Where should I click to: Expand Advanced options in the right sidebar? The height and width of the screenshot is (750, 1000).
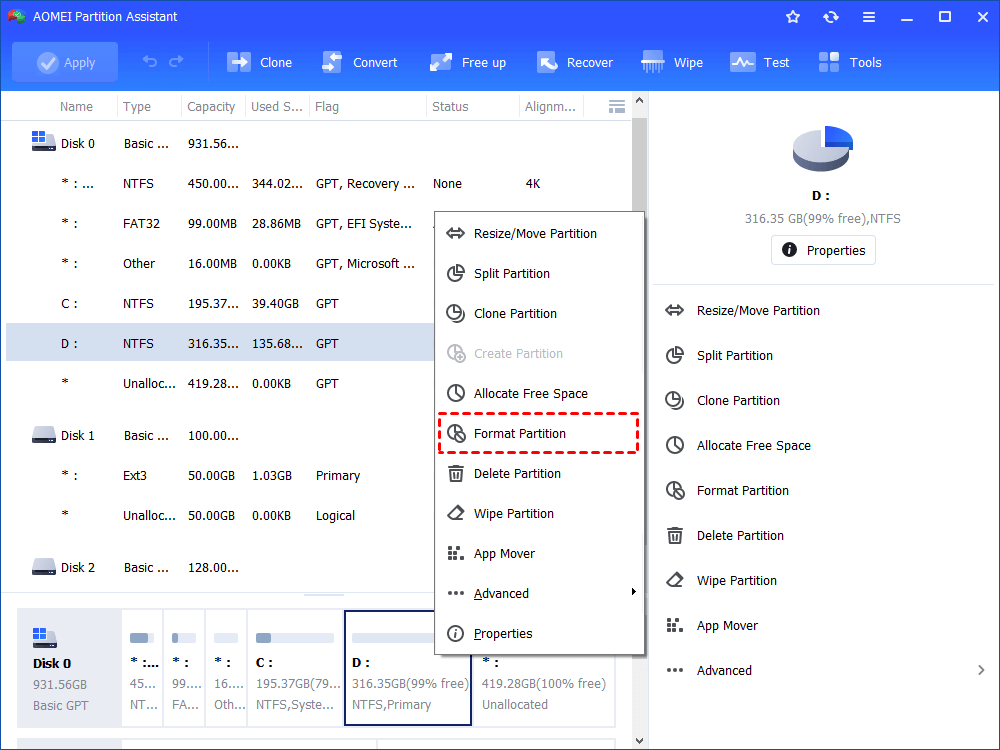pos(724,670)
